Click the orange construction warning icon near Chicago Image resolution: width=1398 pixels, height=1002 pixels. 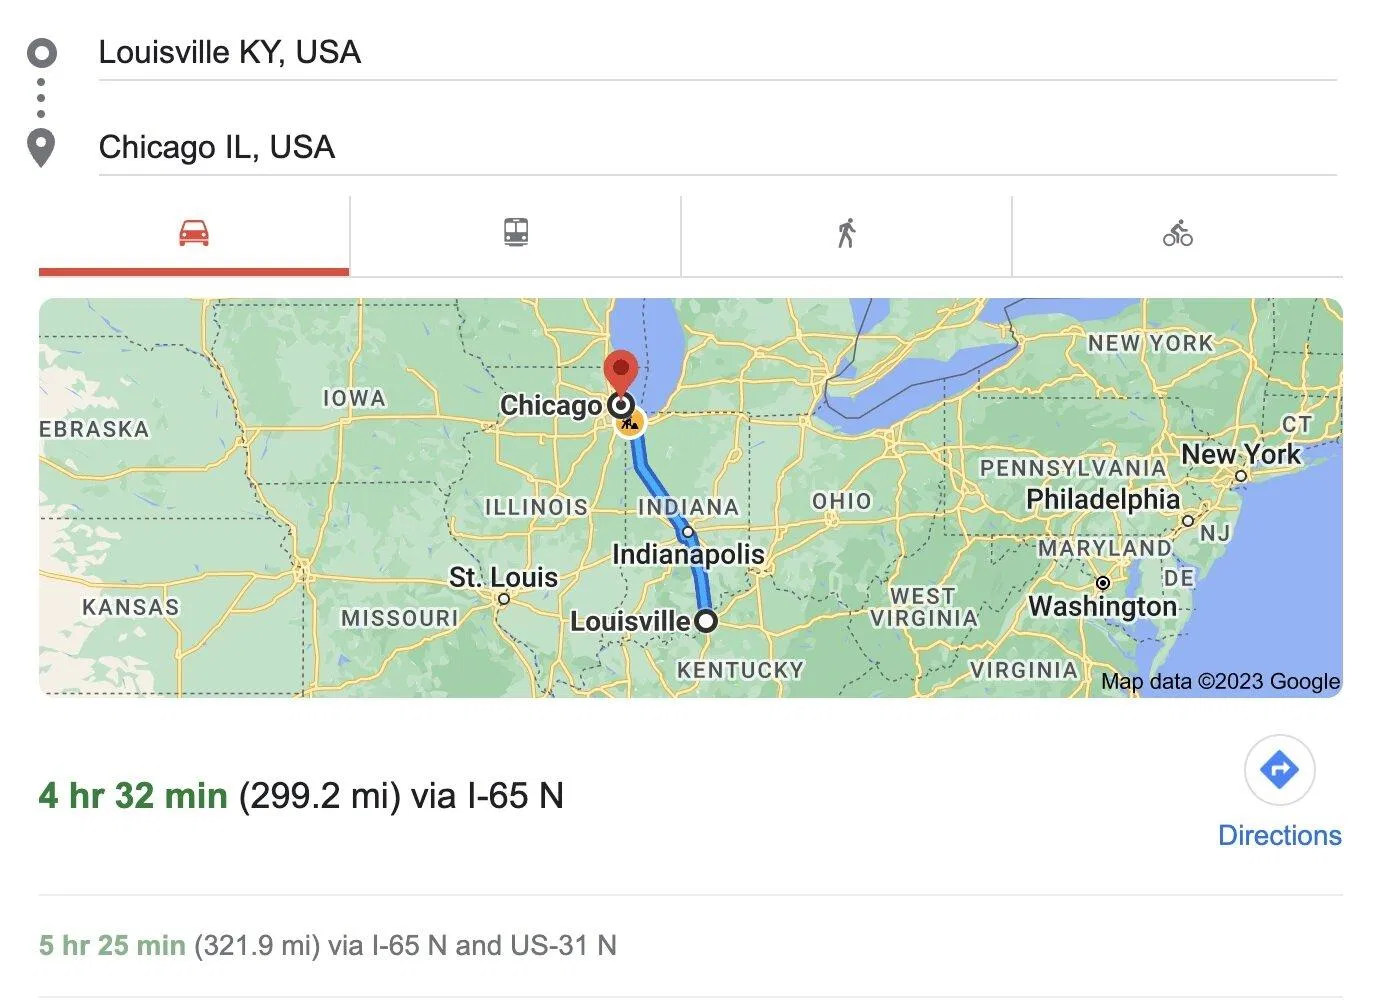tap(630, 422)
